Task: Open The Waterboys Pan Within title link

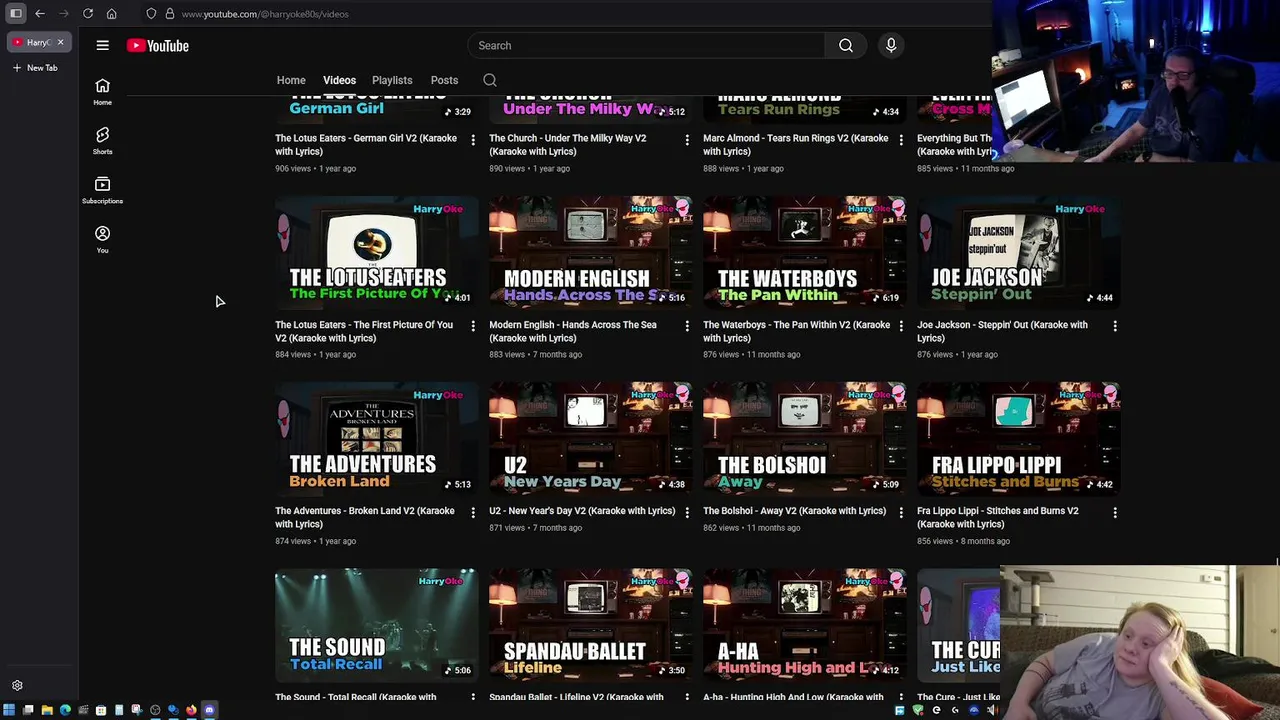Action: click(x=796, y=331)
